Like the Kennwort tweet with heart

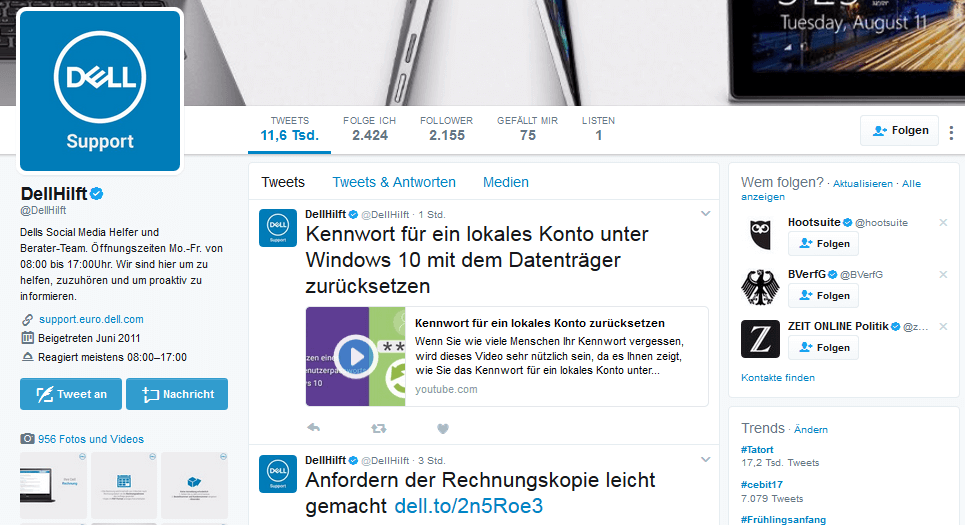[442, 428]
